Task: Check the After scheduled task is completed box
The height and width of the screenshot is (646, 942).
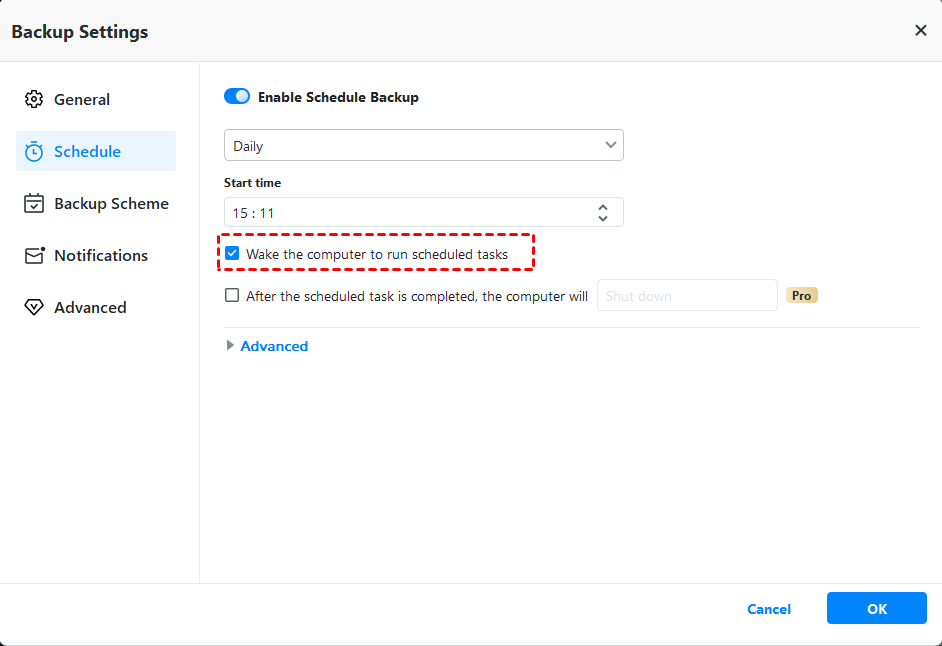Action: tap(232, 296)
